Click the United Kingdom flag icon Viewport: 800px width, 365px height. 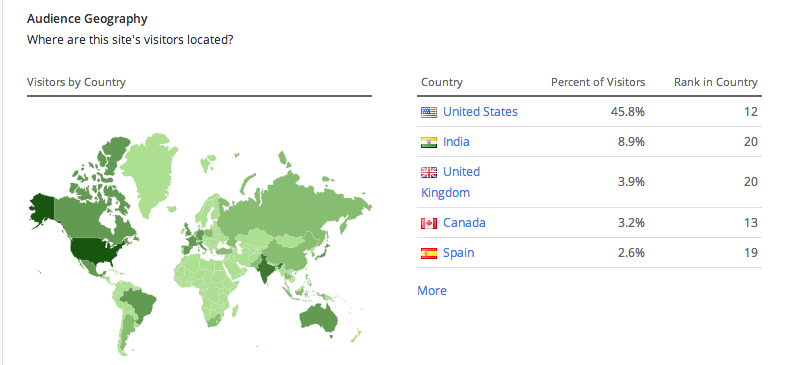point(429,173)
